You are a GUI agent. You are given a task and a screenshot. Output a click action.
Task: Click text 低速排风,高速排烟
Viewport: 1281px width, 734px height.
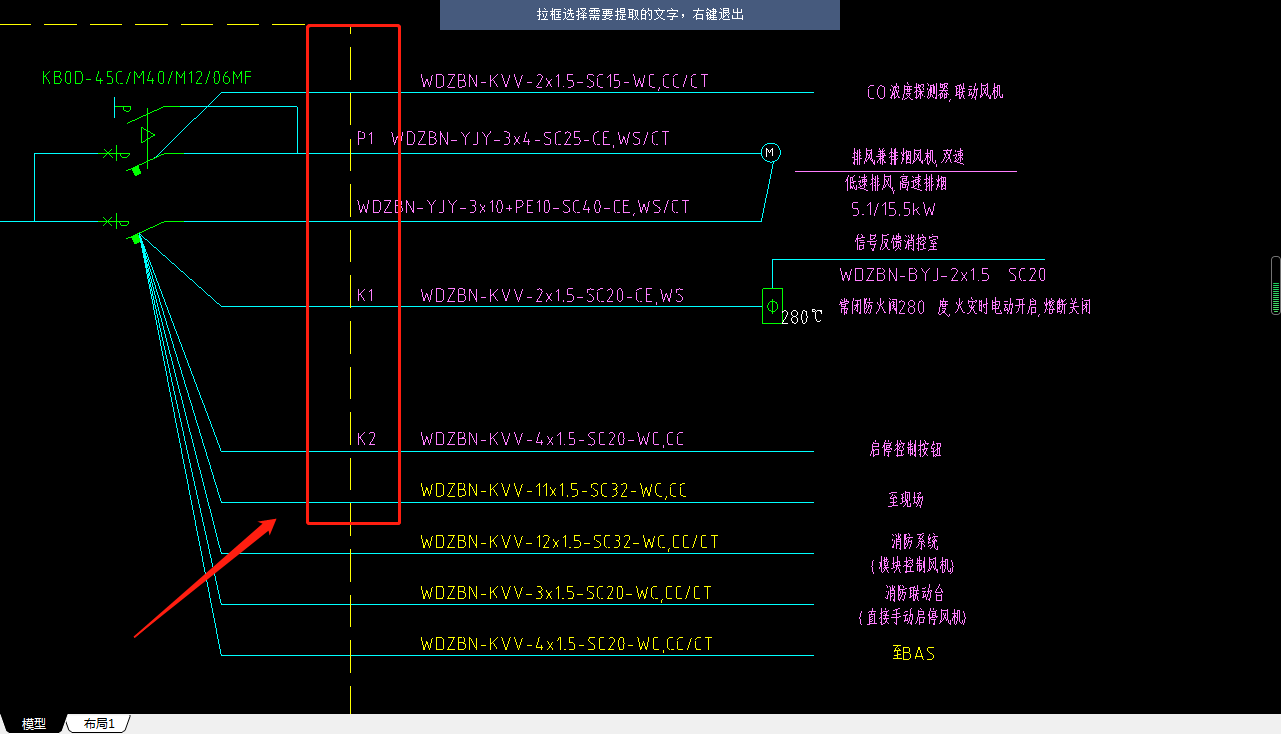tap(896, 183)
